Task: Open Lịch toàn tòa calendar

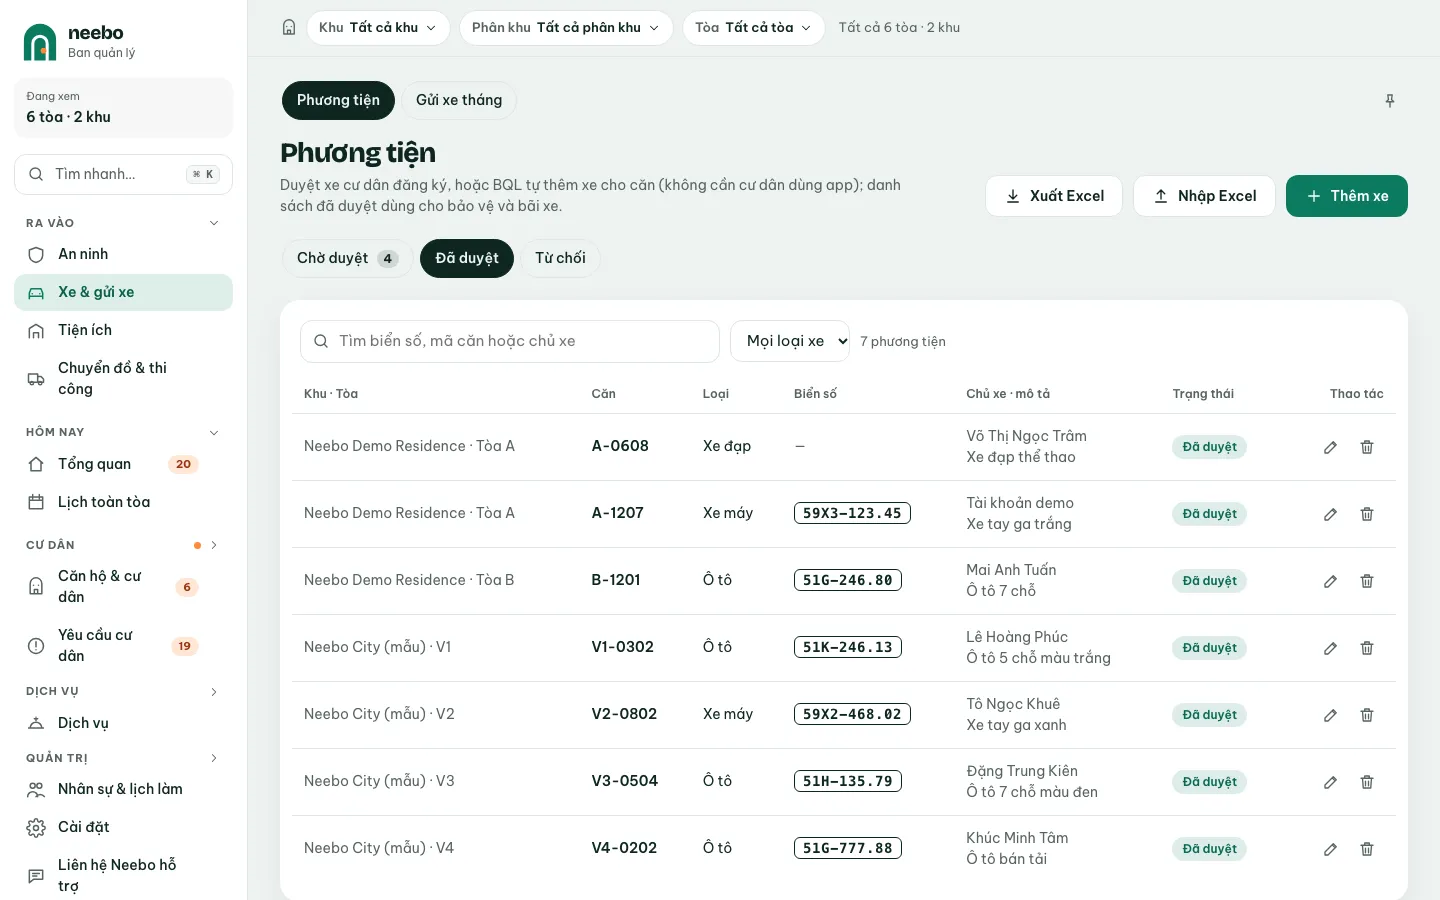Action: 123,502
